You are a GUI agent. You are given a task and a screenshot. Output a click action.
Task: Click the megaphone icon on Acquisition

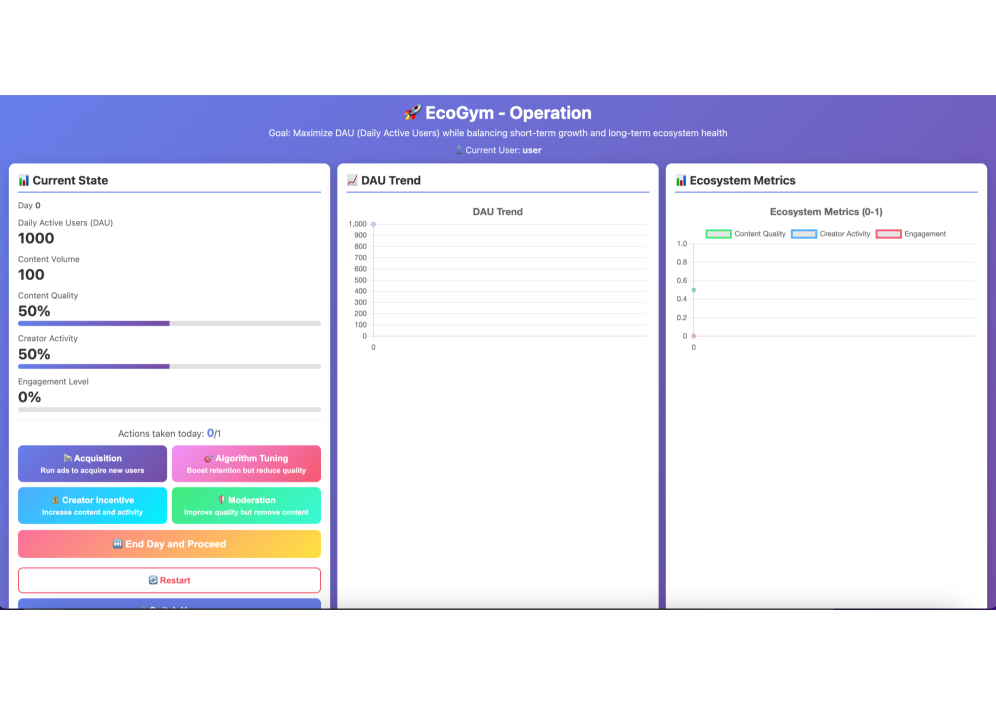[67, 458]
